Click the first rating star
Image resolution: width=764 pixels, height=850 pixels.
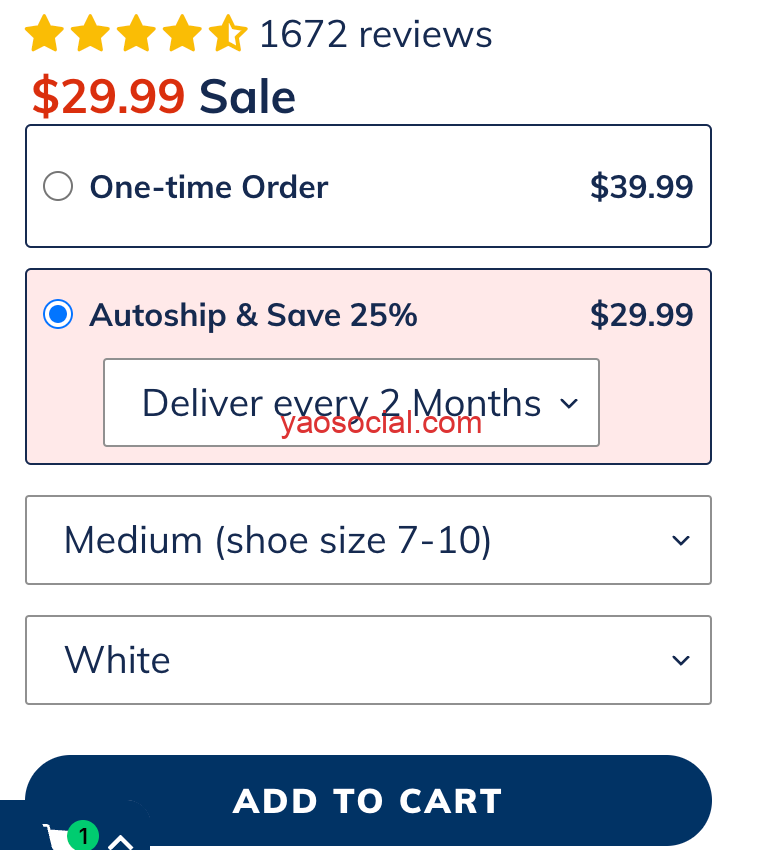pos(44,35)
